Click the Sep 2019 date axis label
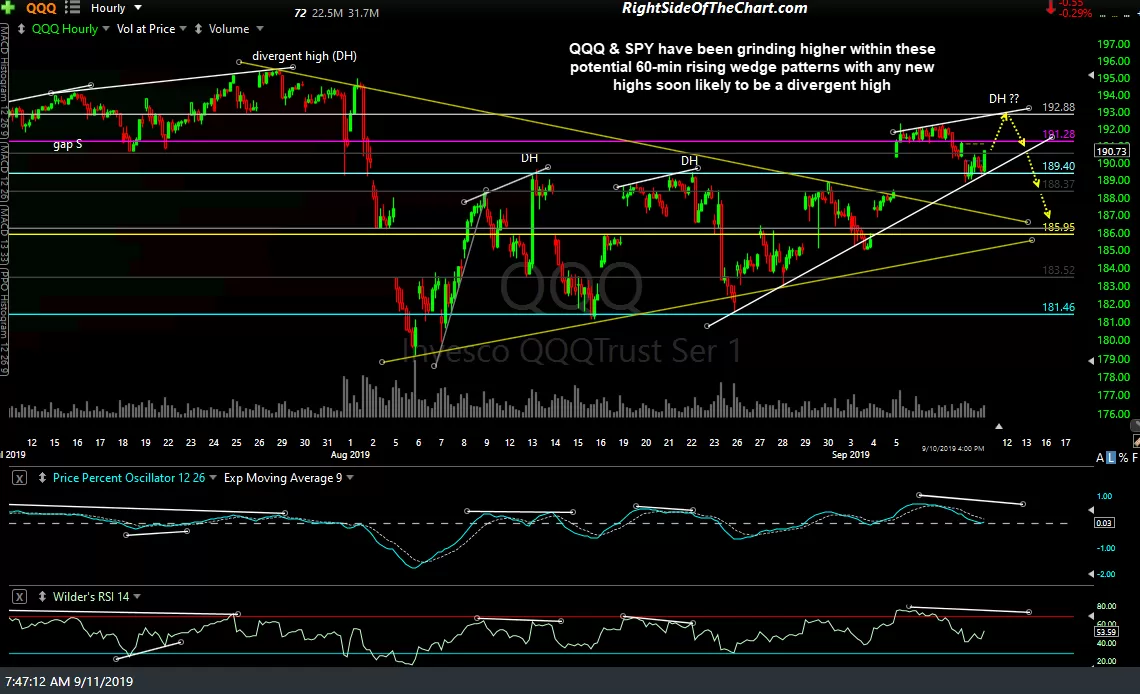The image size is (1140, 694). point(851,455)
